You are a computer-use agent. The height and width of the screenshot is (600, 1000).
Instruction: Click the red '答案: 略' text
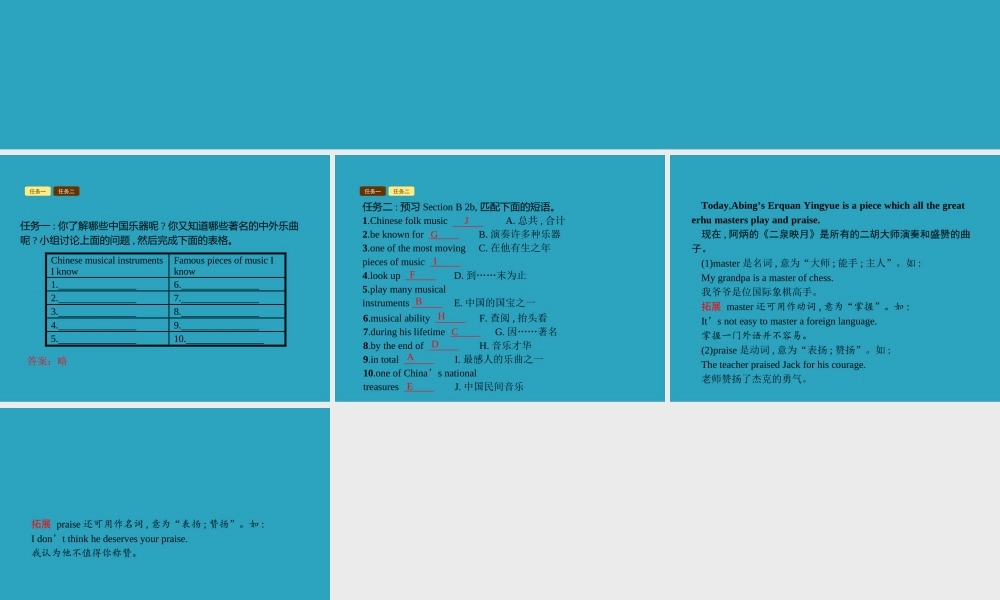[47, 361]
